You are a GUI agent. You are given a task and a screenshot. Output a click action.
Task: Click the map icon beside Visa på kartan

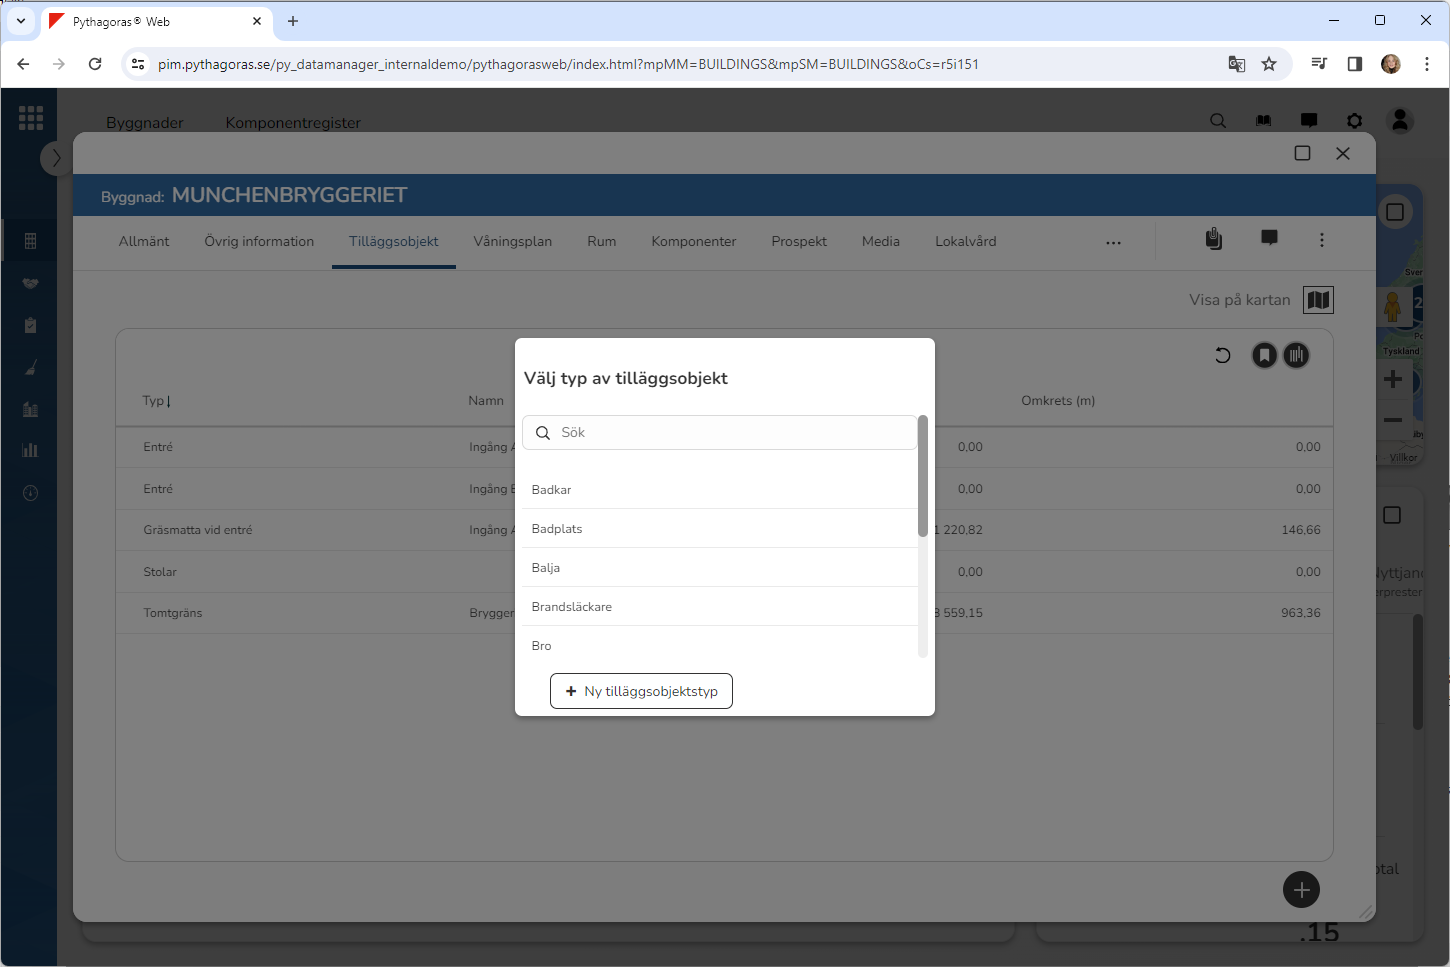(1318, 300)
